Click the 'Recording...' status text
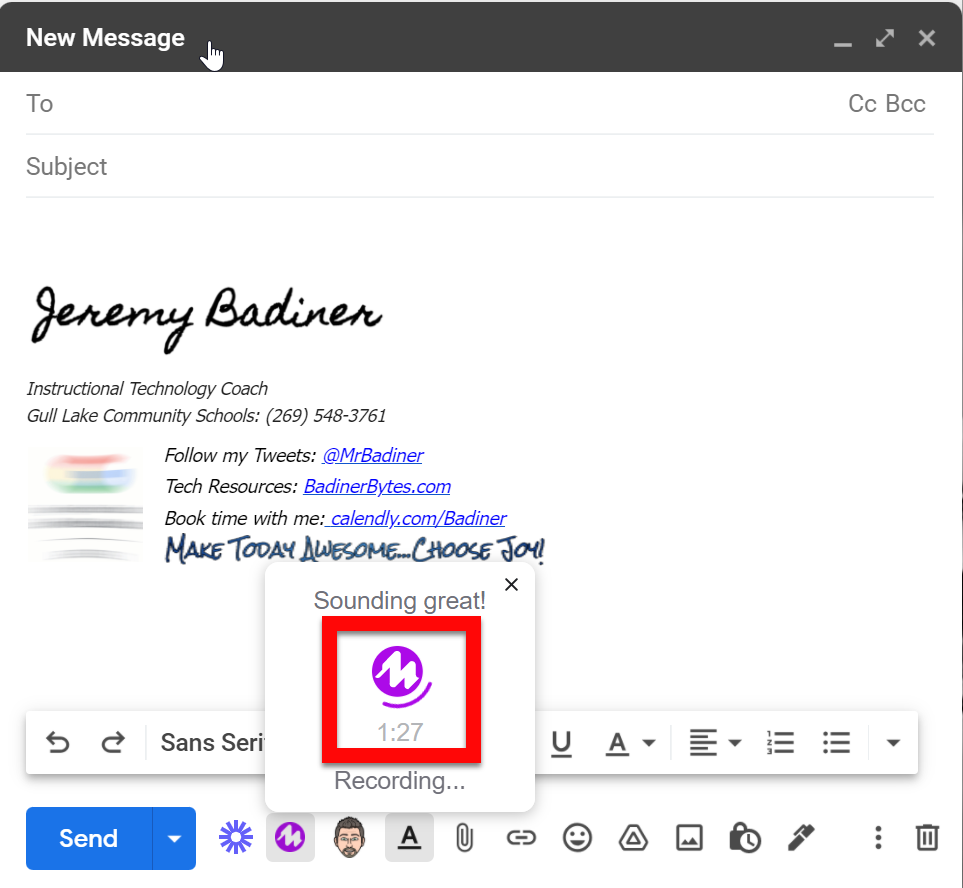This screenshot has height=888, width=963. [x=400, y=781]
